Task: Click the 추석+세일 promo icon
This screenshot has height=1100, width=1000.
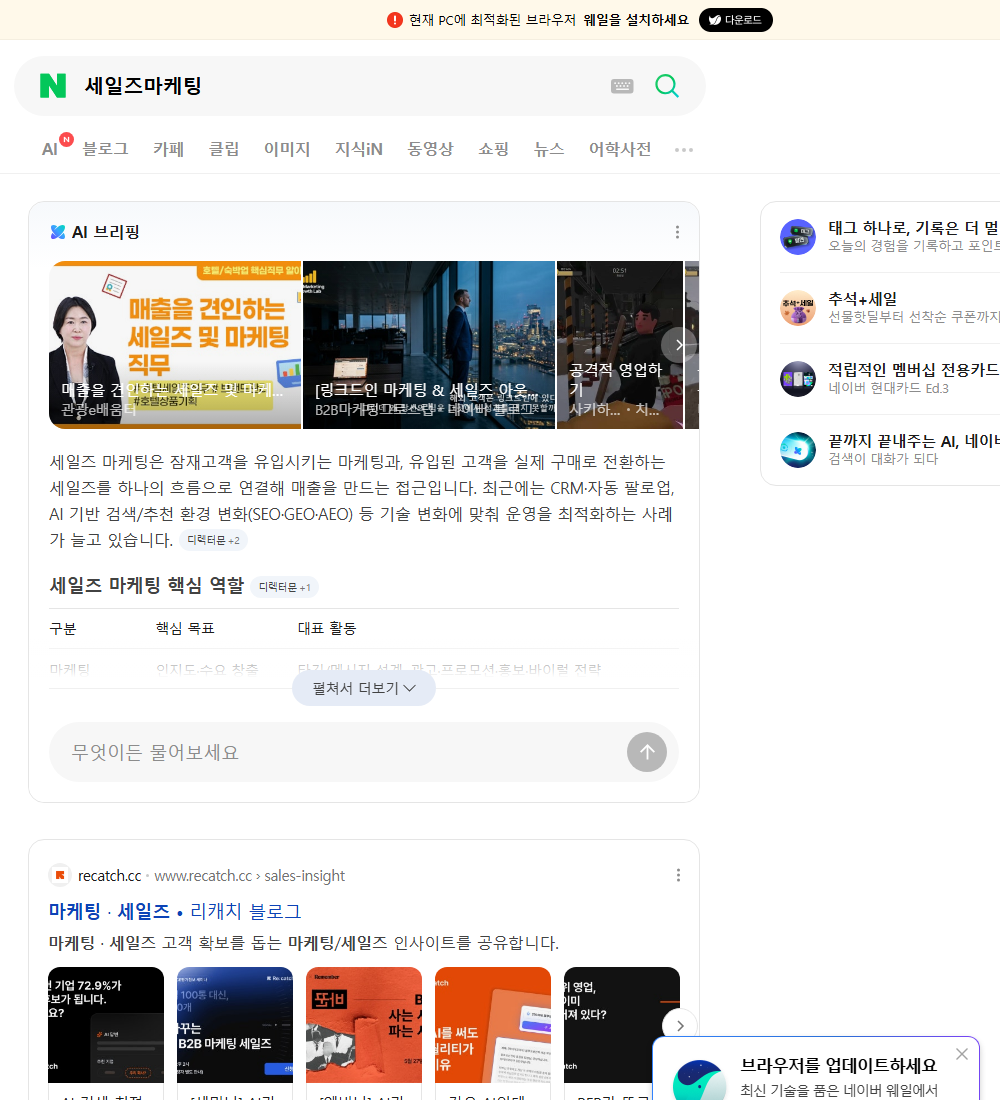Action: [798, 307]
